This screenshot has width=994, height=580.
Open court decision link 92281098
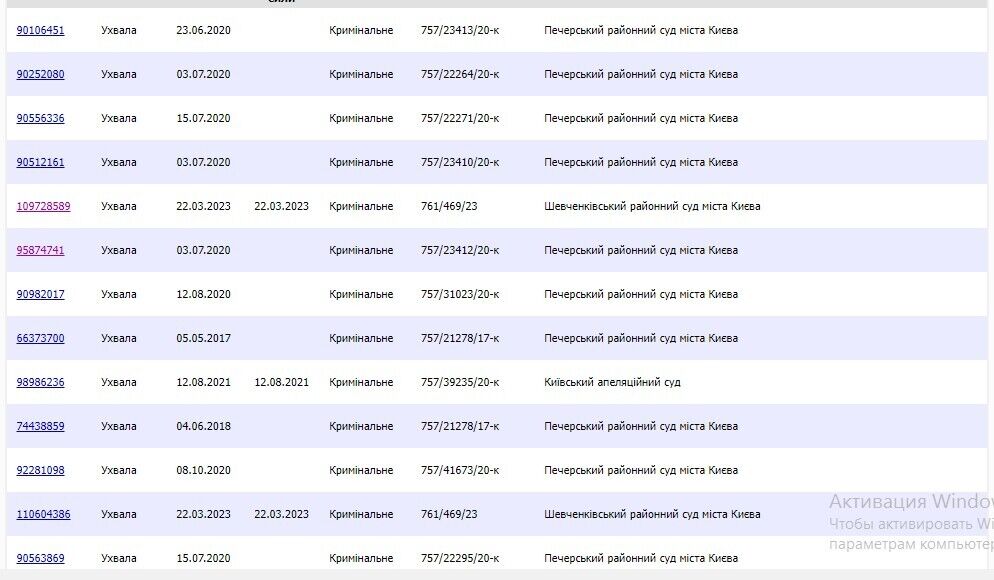click(40, 470)
